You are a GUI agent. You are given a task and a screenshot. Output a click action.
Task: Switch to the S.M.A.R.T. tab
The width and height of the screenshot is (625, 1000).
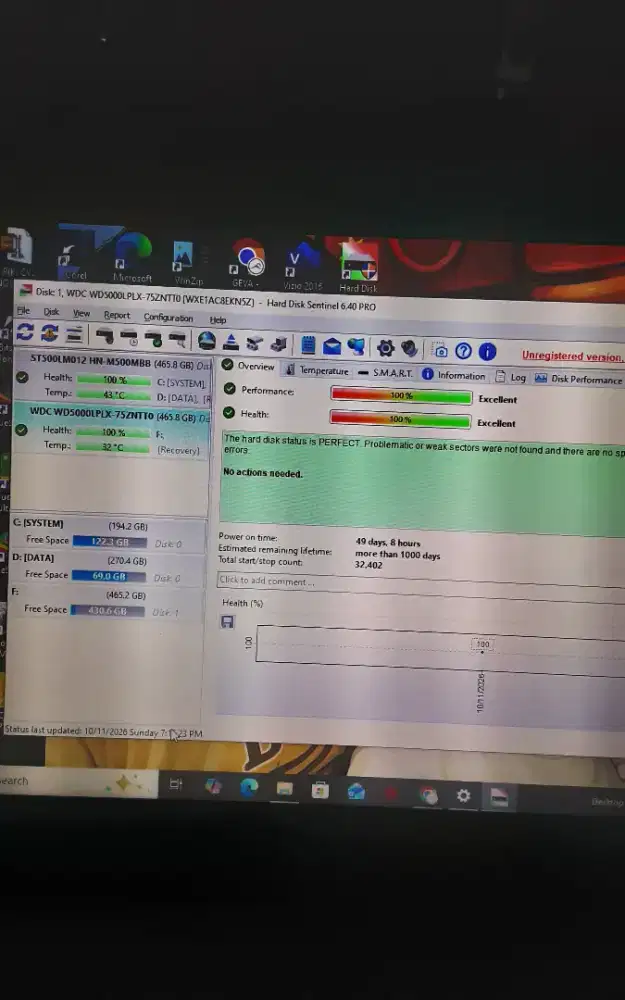pos(385,372)
